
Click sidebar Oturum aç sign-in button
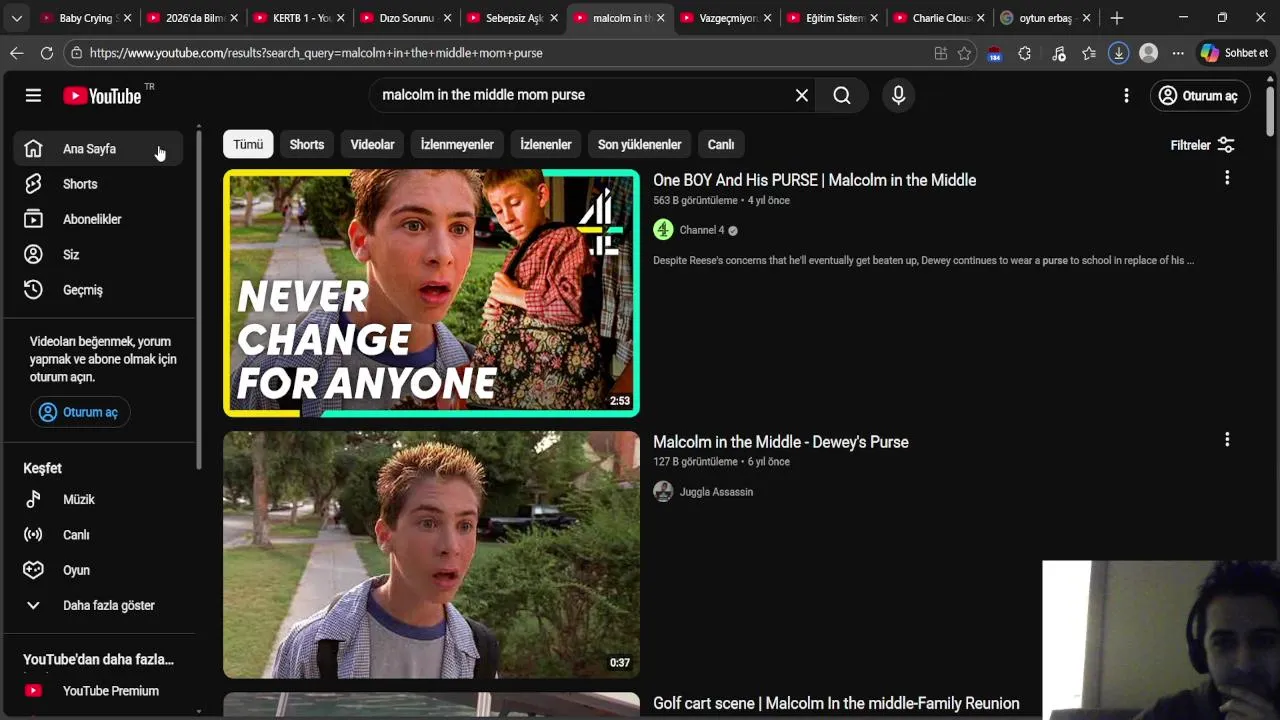coord(80,412)
